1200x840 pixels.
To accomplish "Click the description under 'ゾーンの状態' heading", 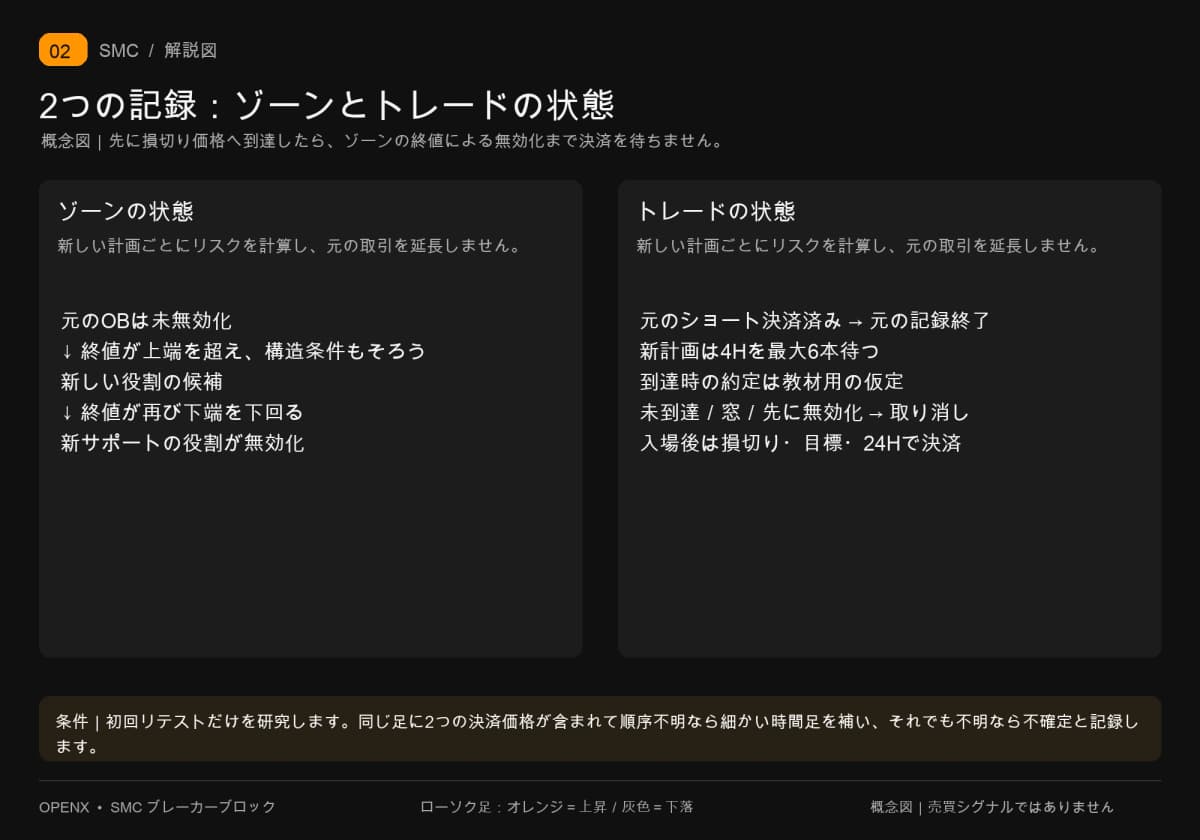I will [290, 245].
